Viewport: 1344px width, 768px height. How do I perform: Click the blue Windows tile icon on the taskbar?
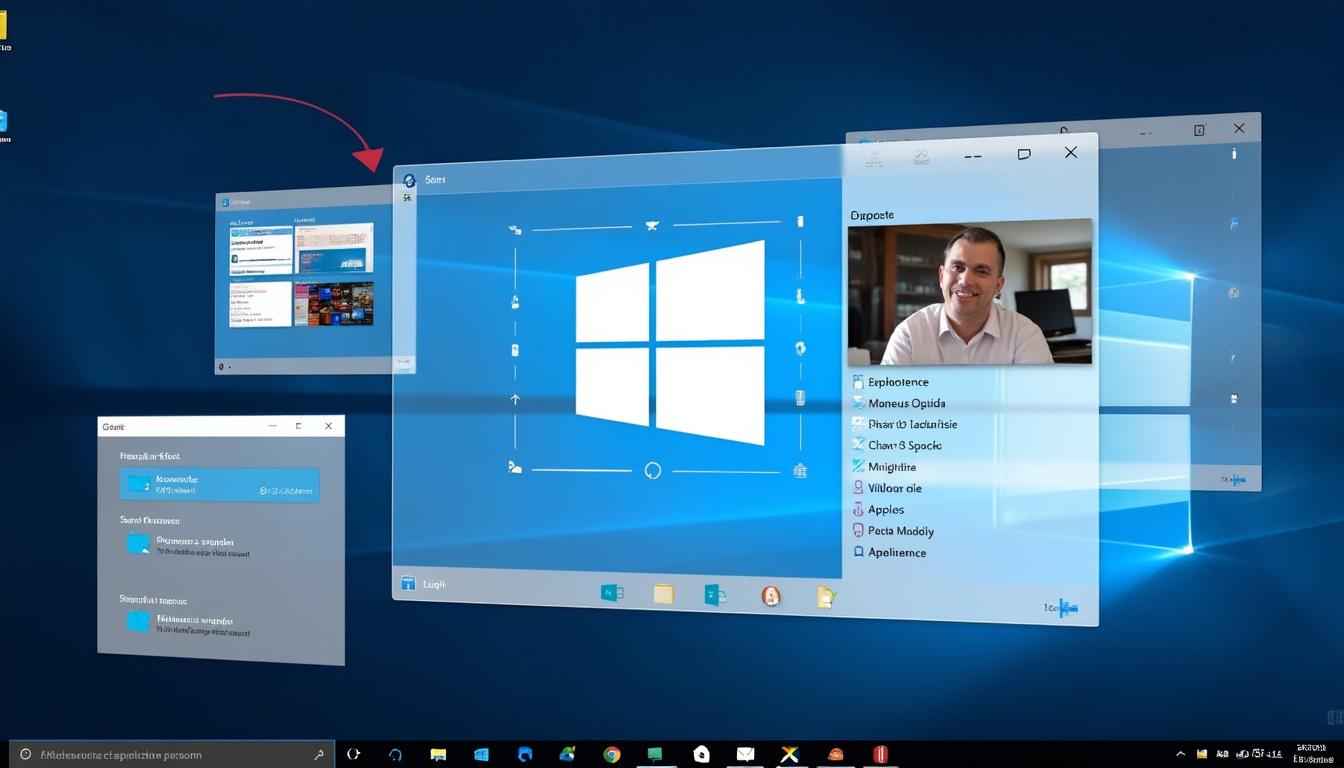click(481, 755)
